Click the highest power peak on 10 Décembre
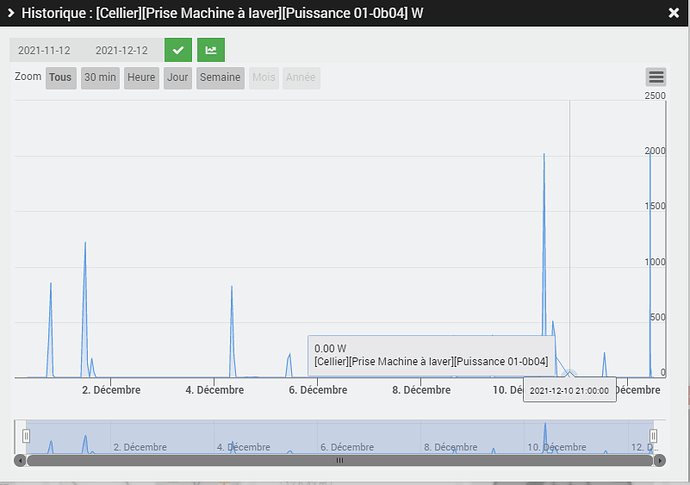The image size is (690, 485). (x=544, y=154)
